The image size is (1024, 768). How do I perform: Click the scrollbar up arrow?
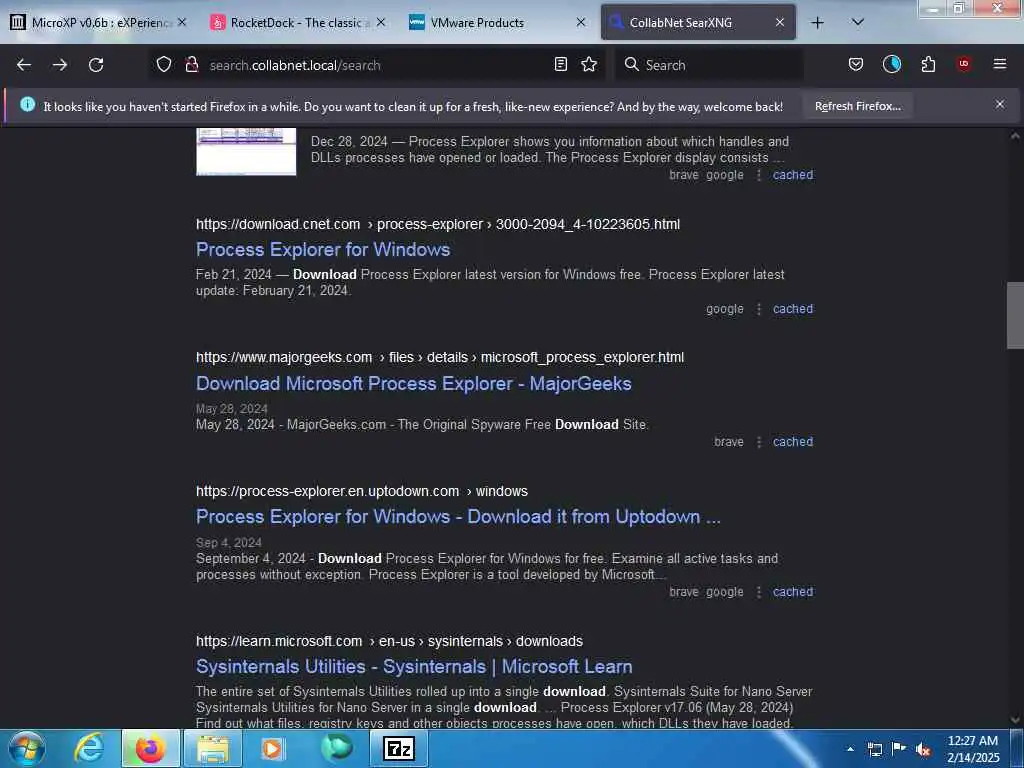[x=1014, y=136]
